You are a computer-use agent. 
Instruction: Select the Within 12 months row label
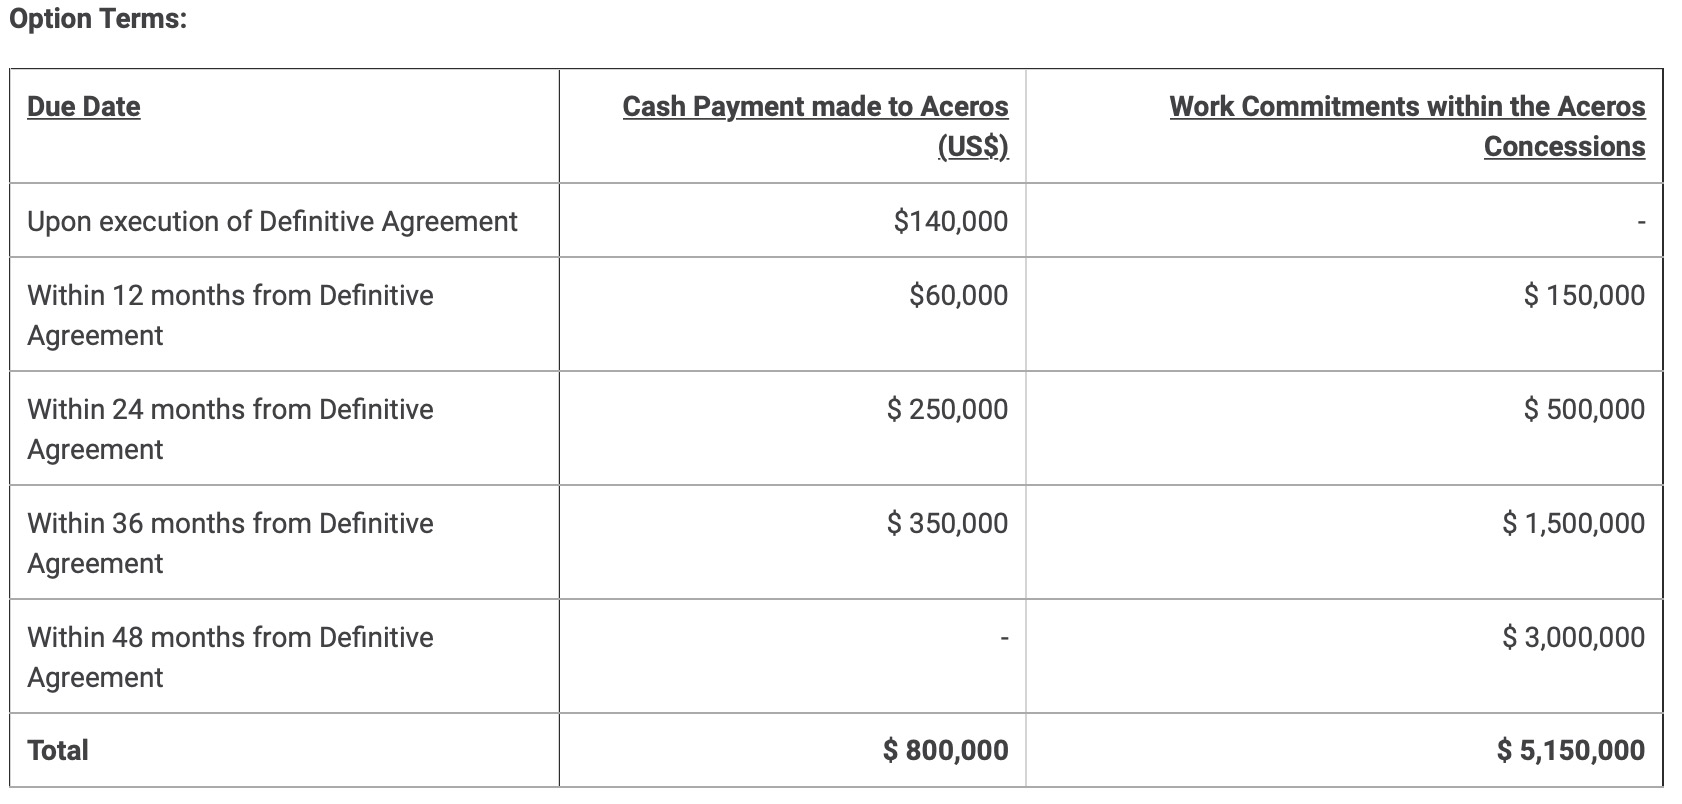(230, 315)
